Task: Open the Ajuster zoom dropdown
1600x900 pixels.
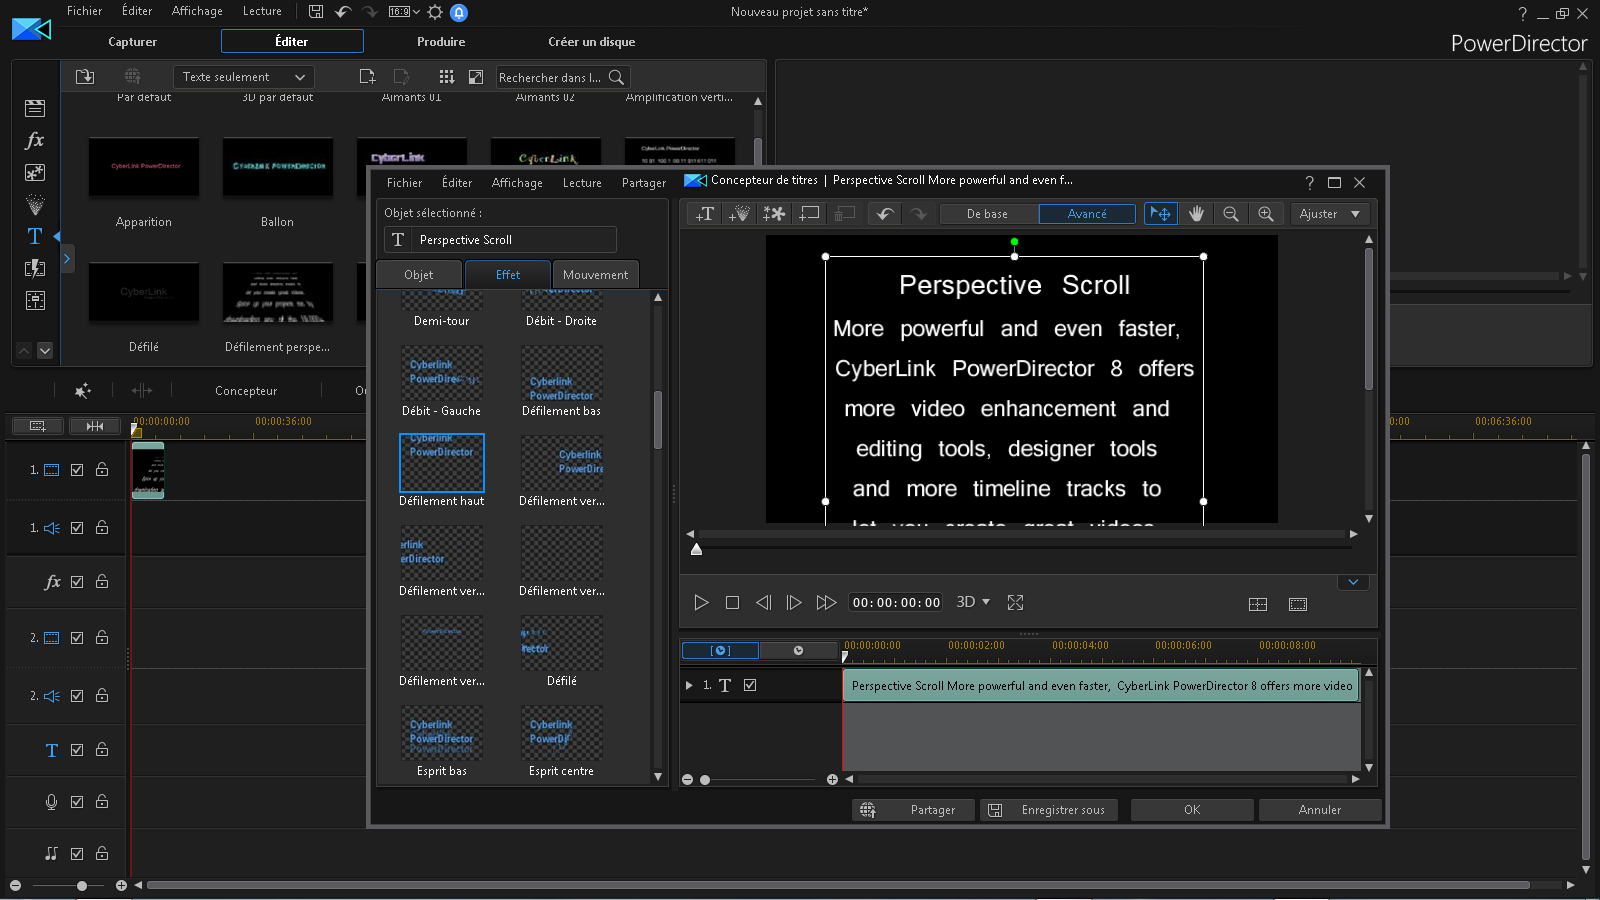Action: (1330, 213)
